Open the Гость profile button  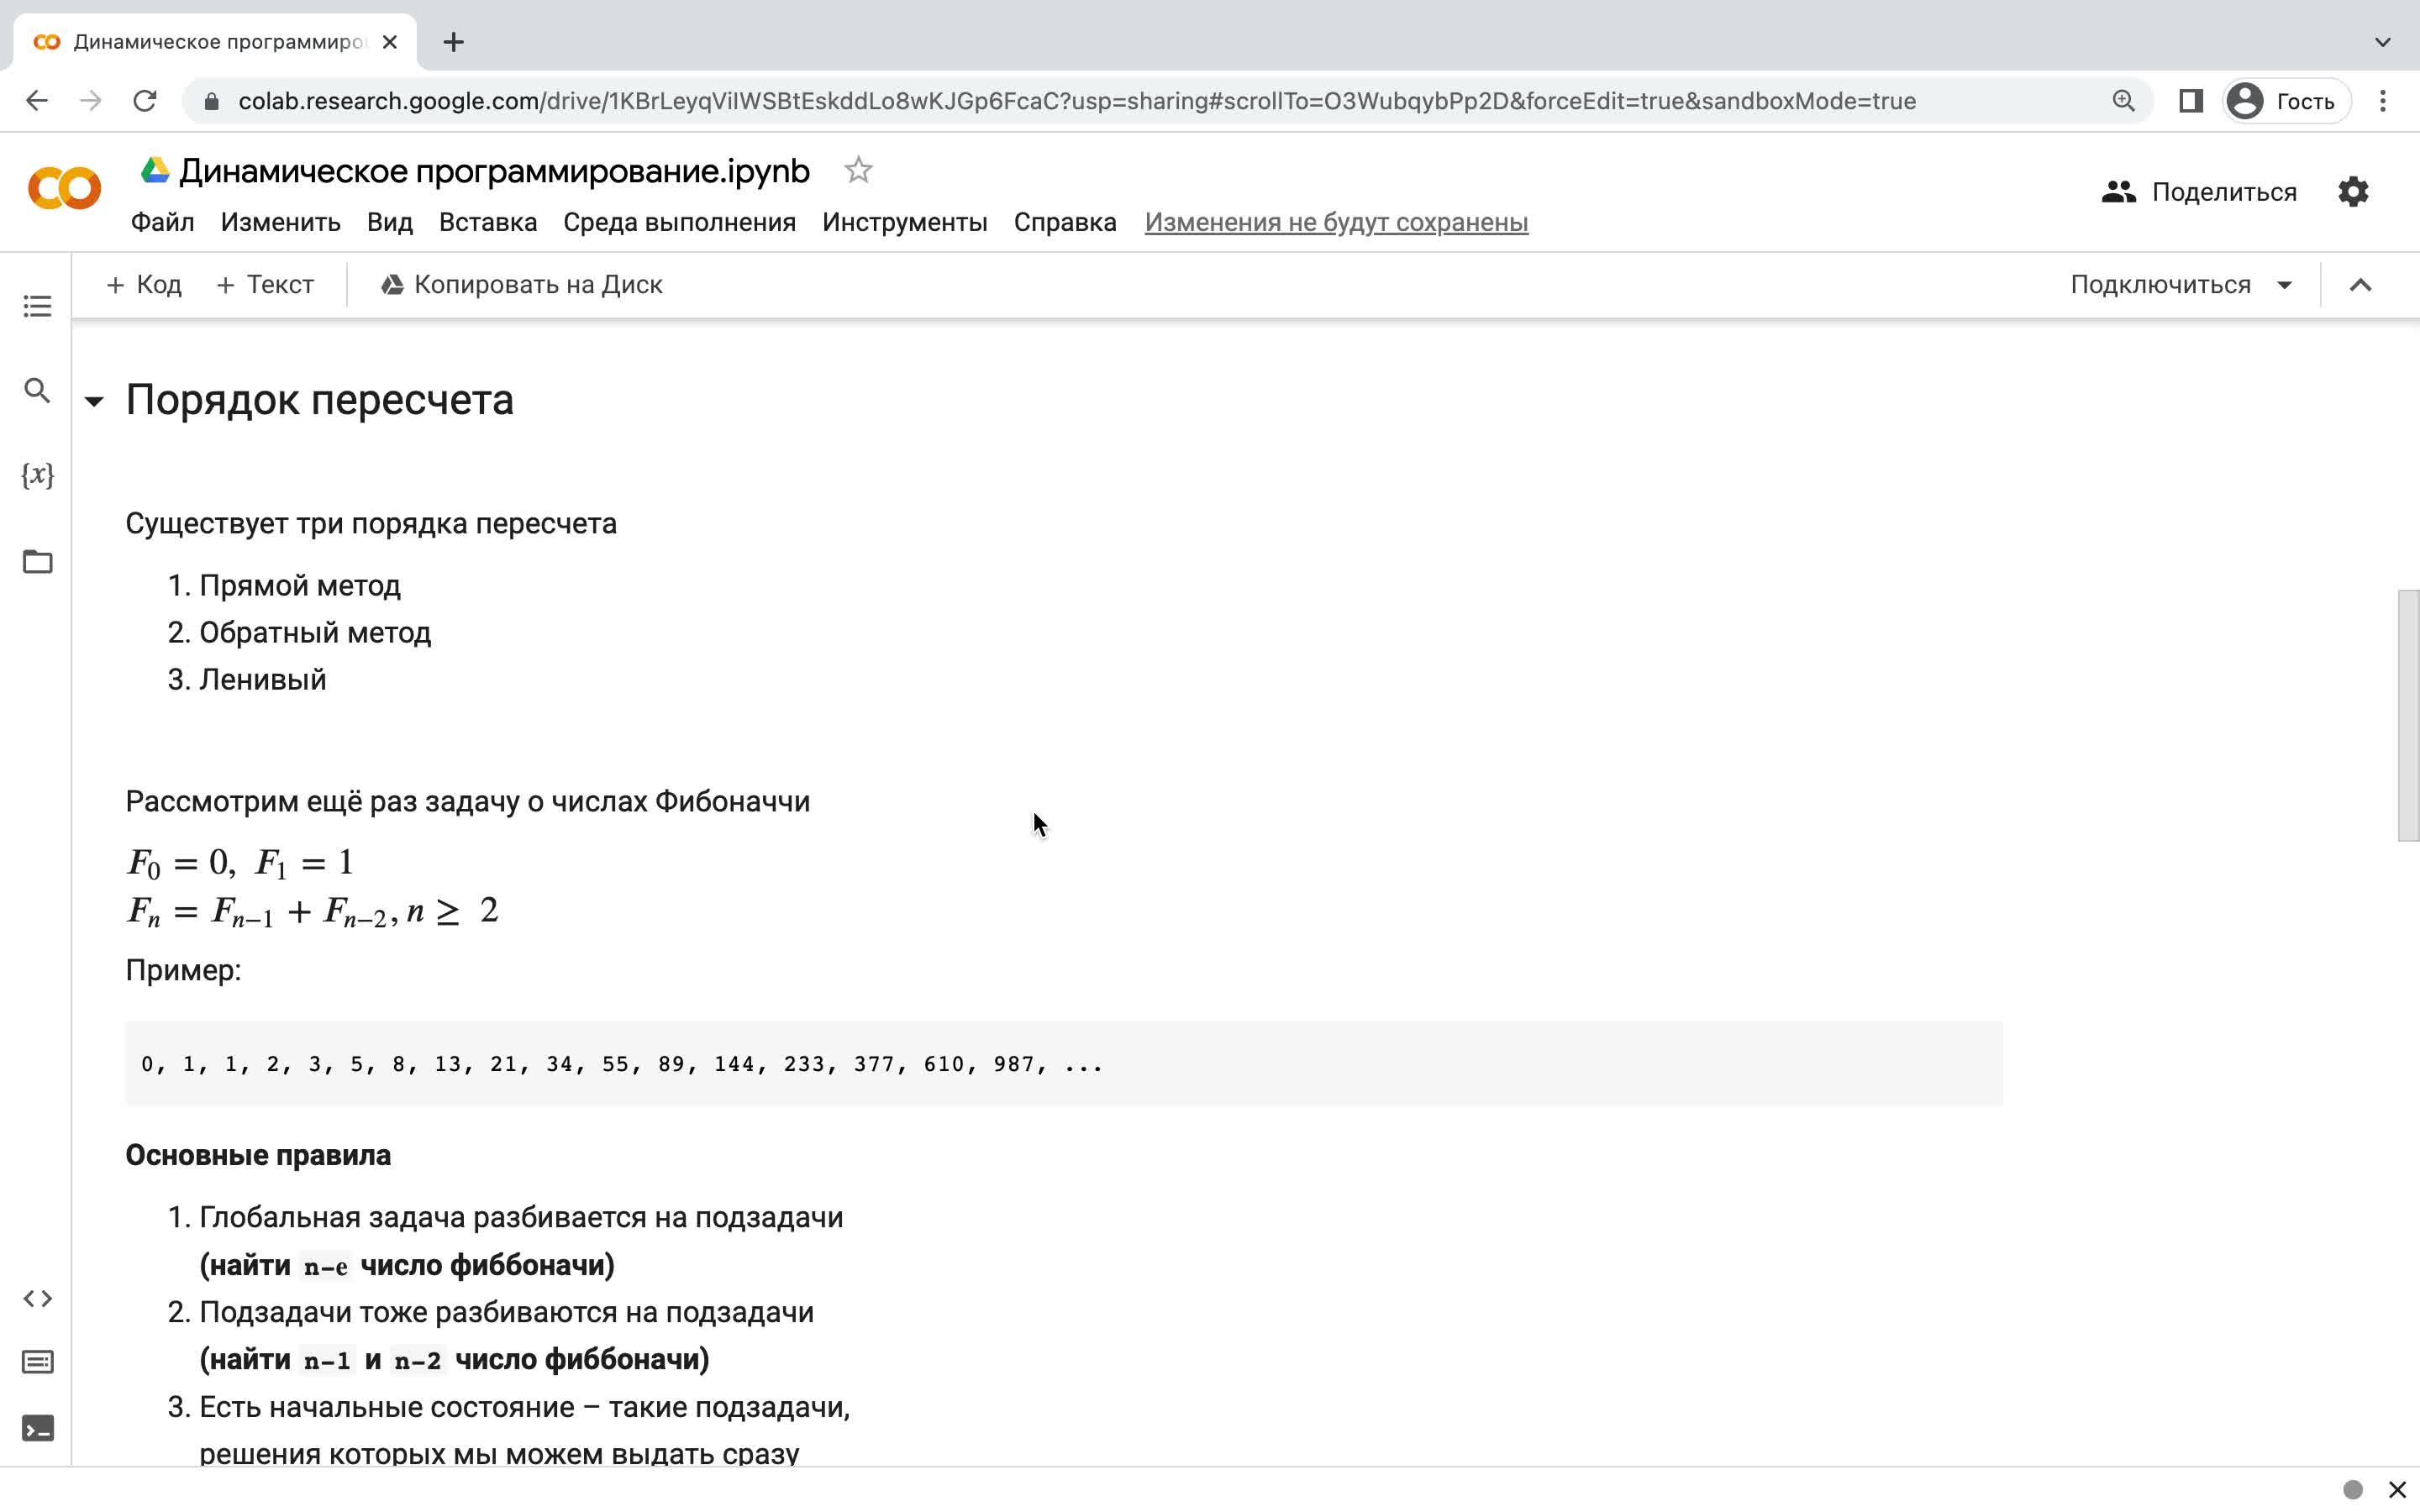pyautogui.click(x=2286, y=101)
